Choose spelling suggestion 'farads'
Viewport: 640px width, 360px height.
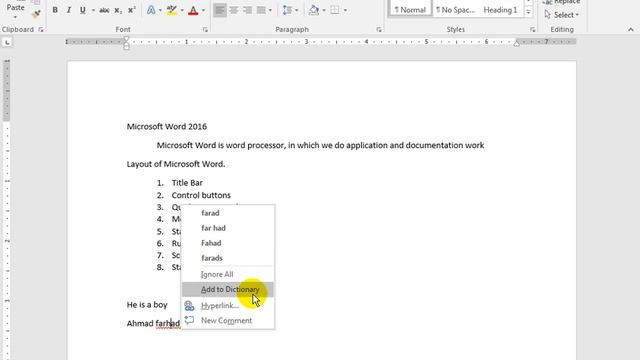tap(228, 258)
